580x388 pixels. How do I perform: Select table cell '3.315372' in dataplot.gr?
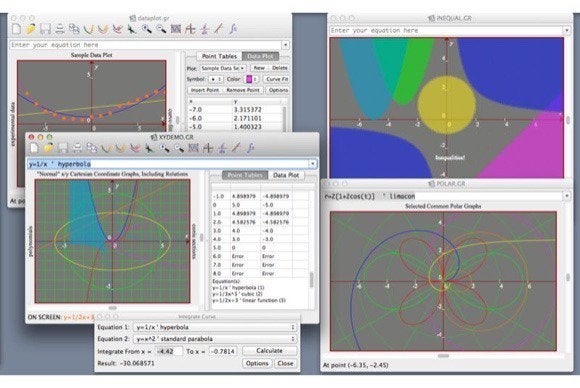pos(247,110)
